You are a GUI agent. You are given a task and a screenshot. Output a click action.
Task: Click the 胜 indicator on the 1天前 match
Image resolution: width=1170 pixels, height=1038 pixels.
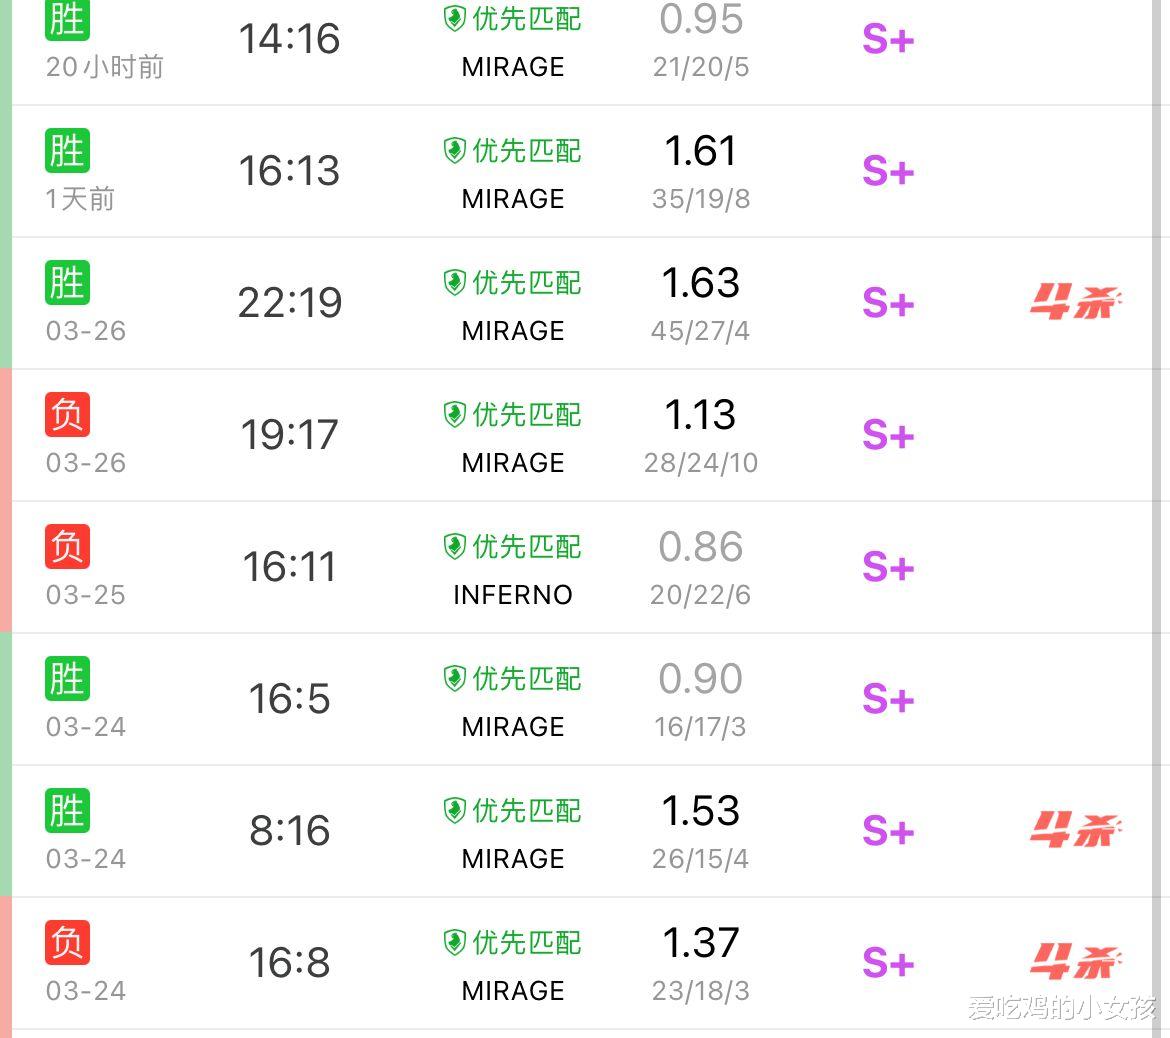click(x=66, y=151)
